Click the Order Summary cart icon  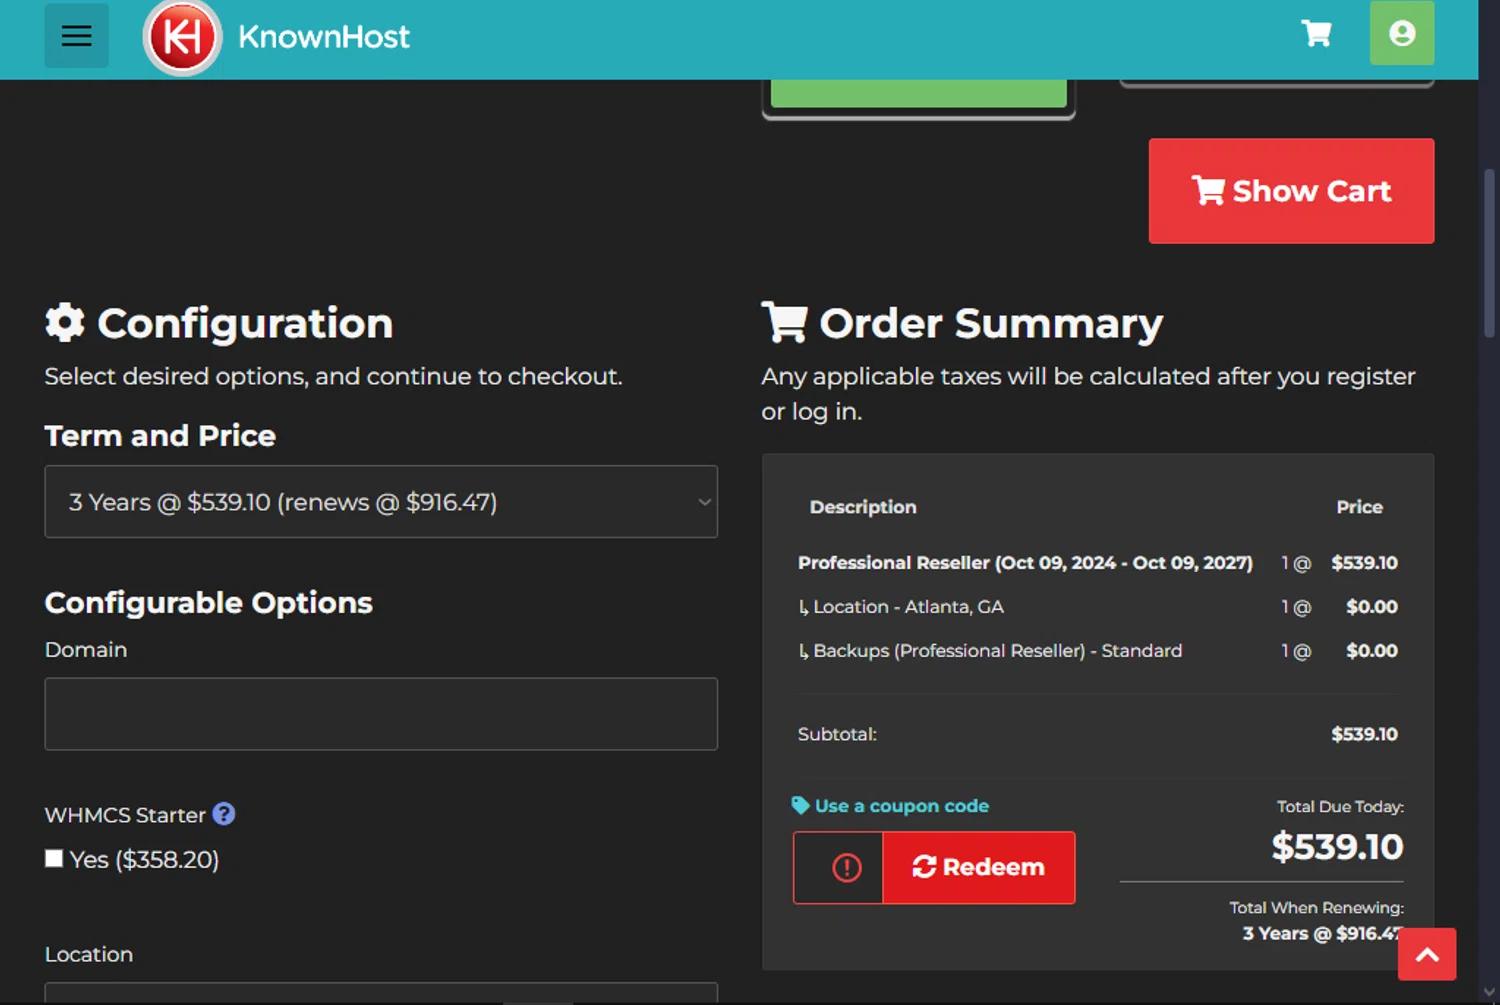tap(784, 322)
